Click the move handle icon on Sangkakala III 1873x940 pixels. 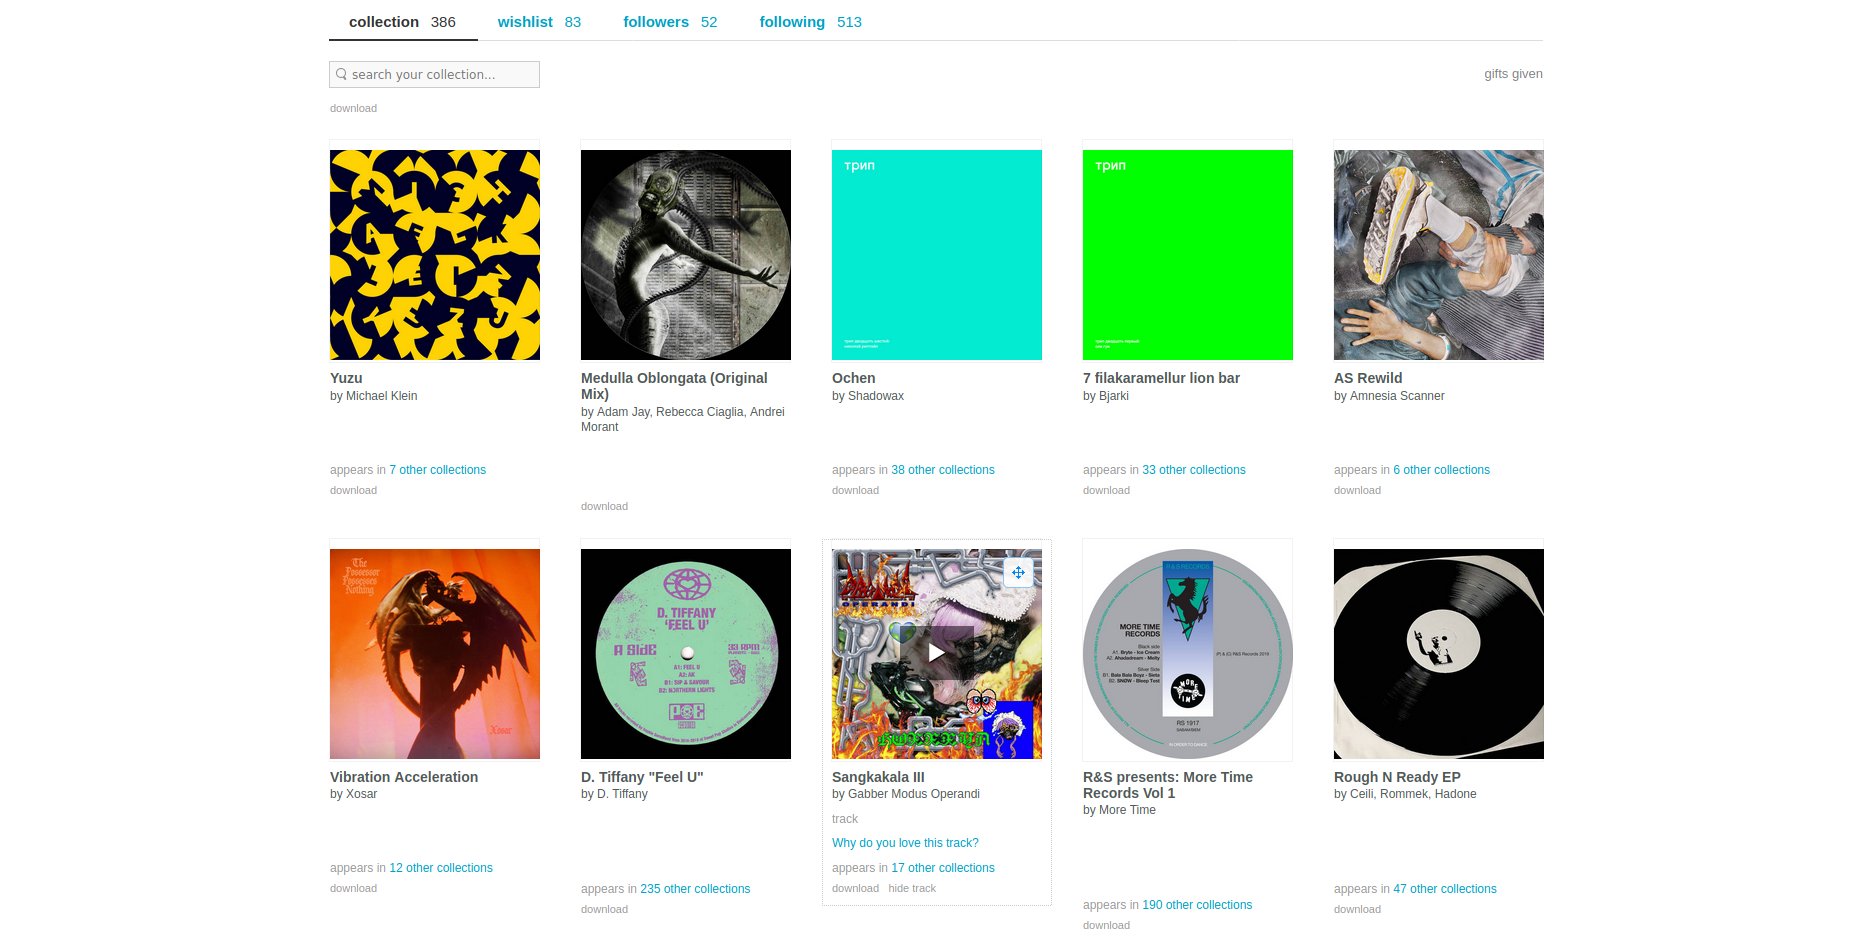(x=1018, y=573)
